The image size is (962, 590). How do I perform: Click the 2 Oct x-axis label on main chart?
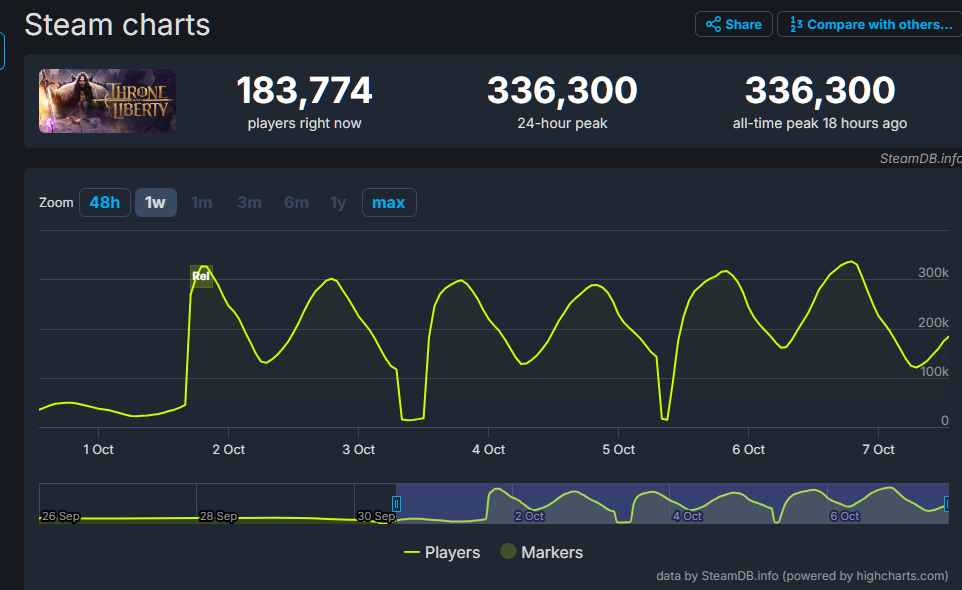[x=228, y=450]
